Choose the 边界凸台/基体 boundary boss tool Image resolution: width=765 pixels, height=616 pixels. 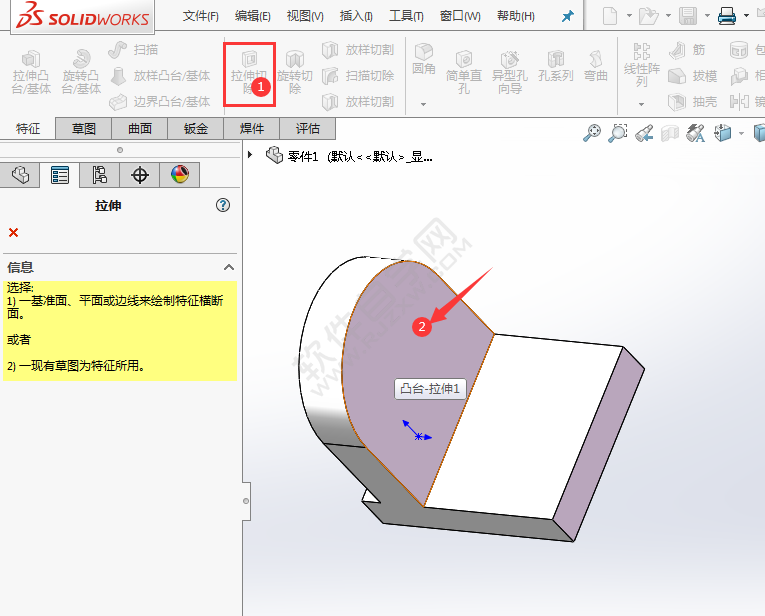[x=160, y=101]
